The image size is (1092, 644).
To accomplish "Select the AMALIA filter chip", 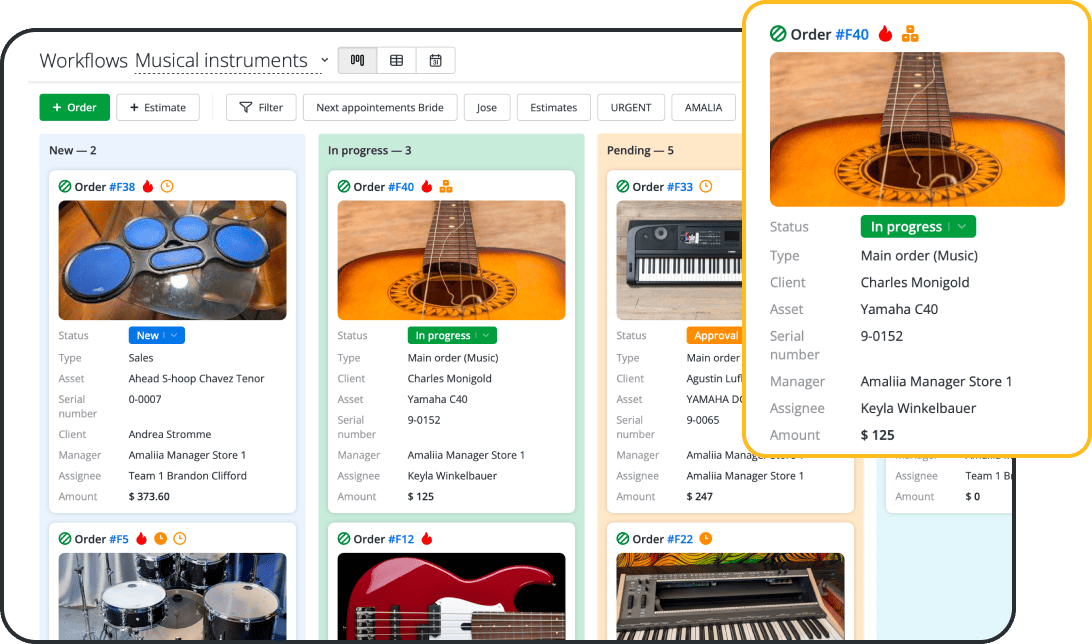I will click(703, 107).
